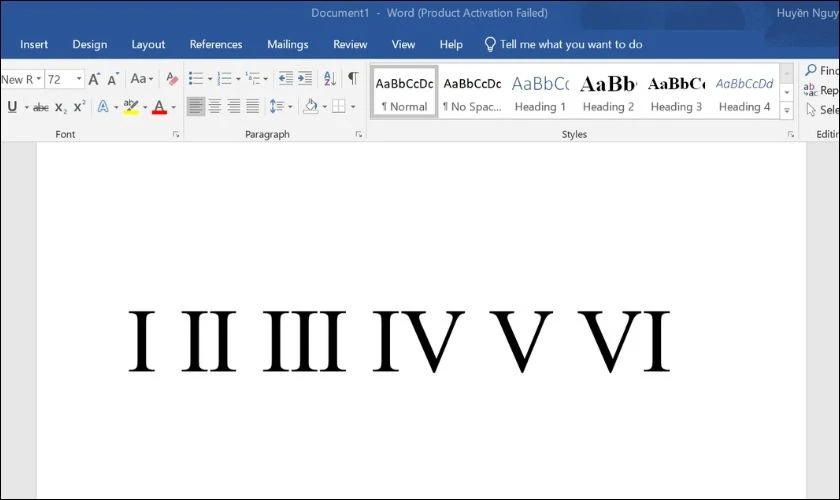
Task: Click the Grow Font Size icon
Action: [95, 79]
